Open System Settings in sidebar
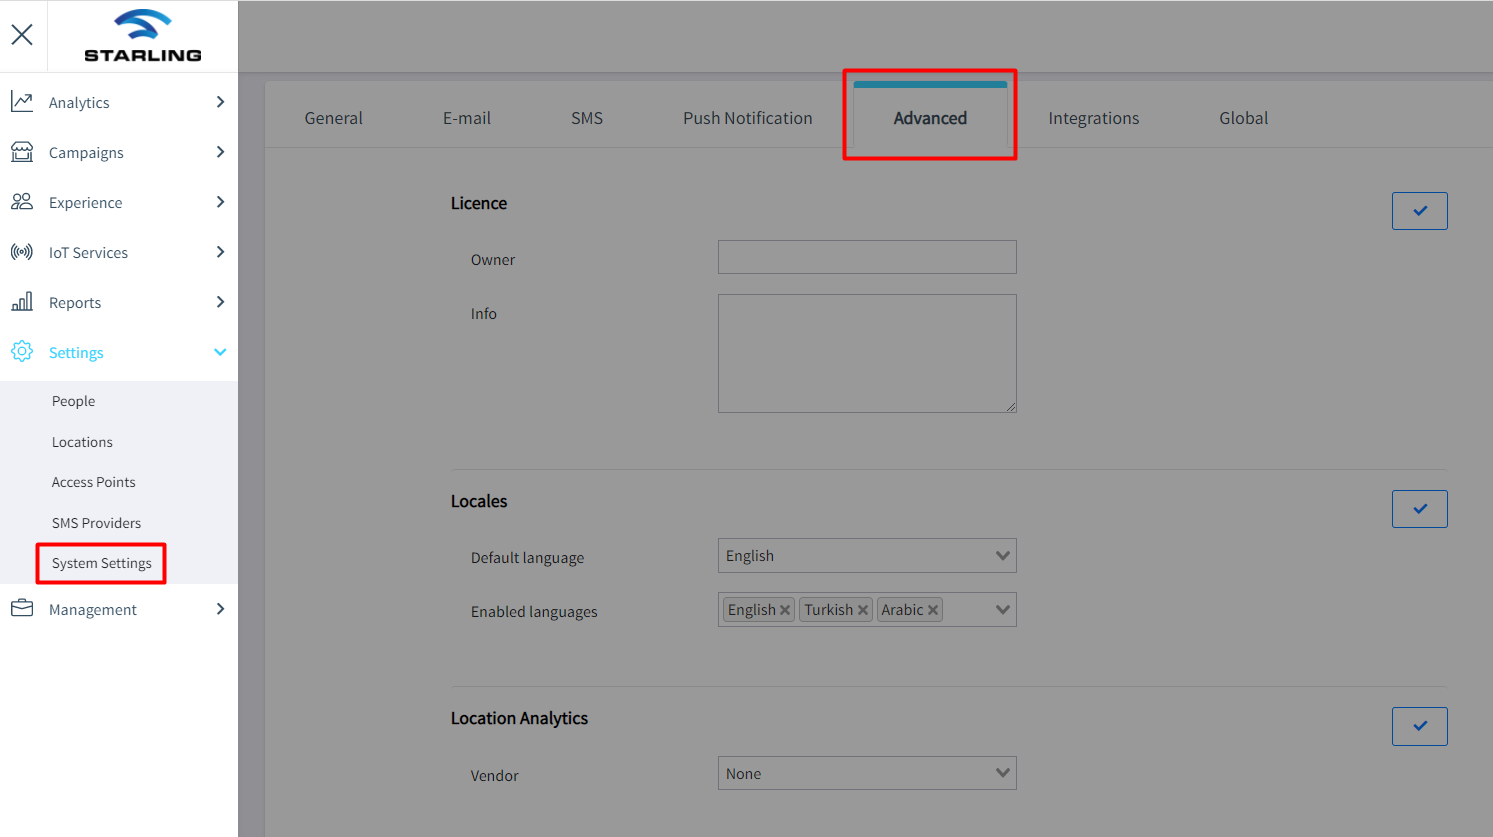 tap(102, 563)
